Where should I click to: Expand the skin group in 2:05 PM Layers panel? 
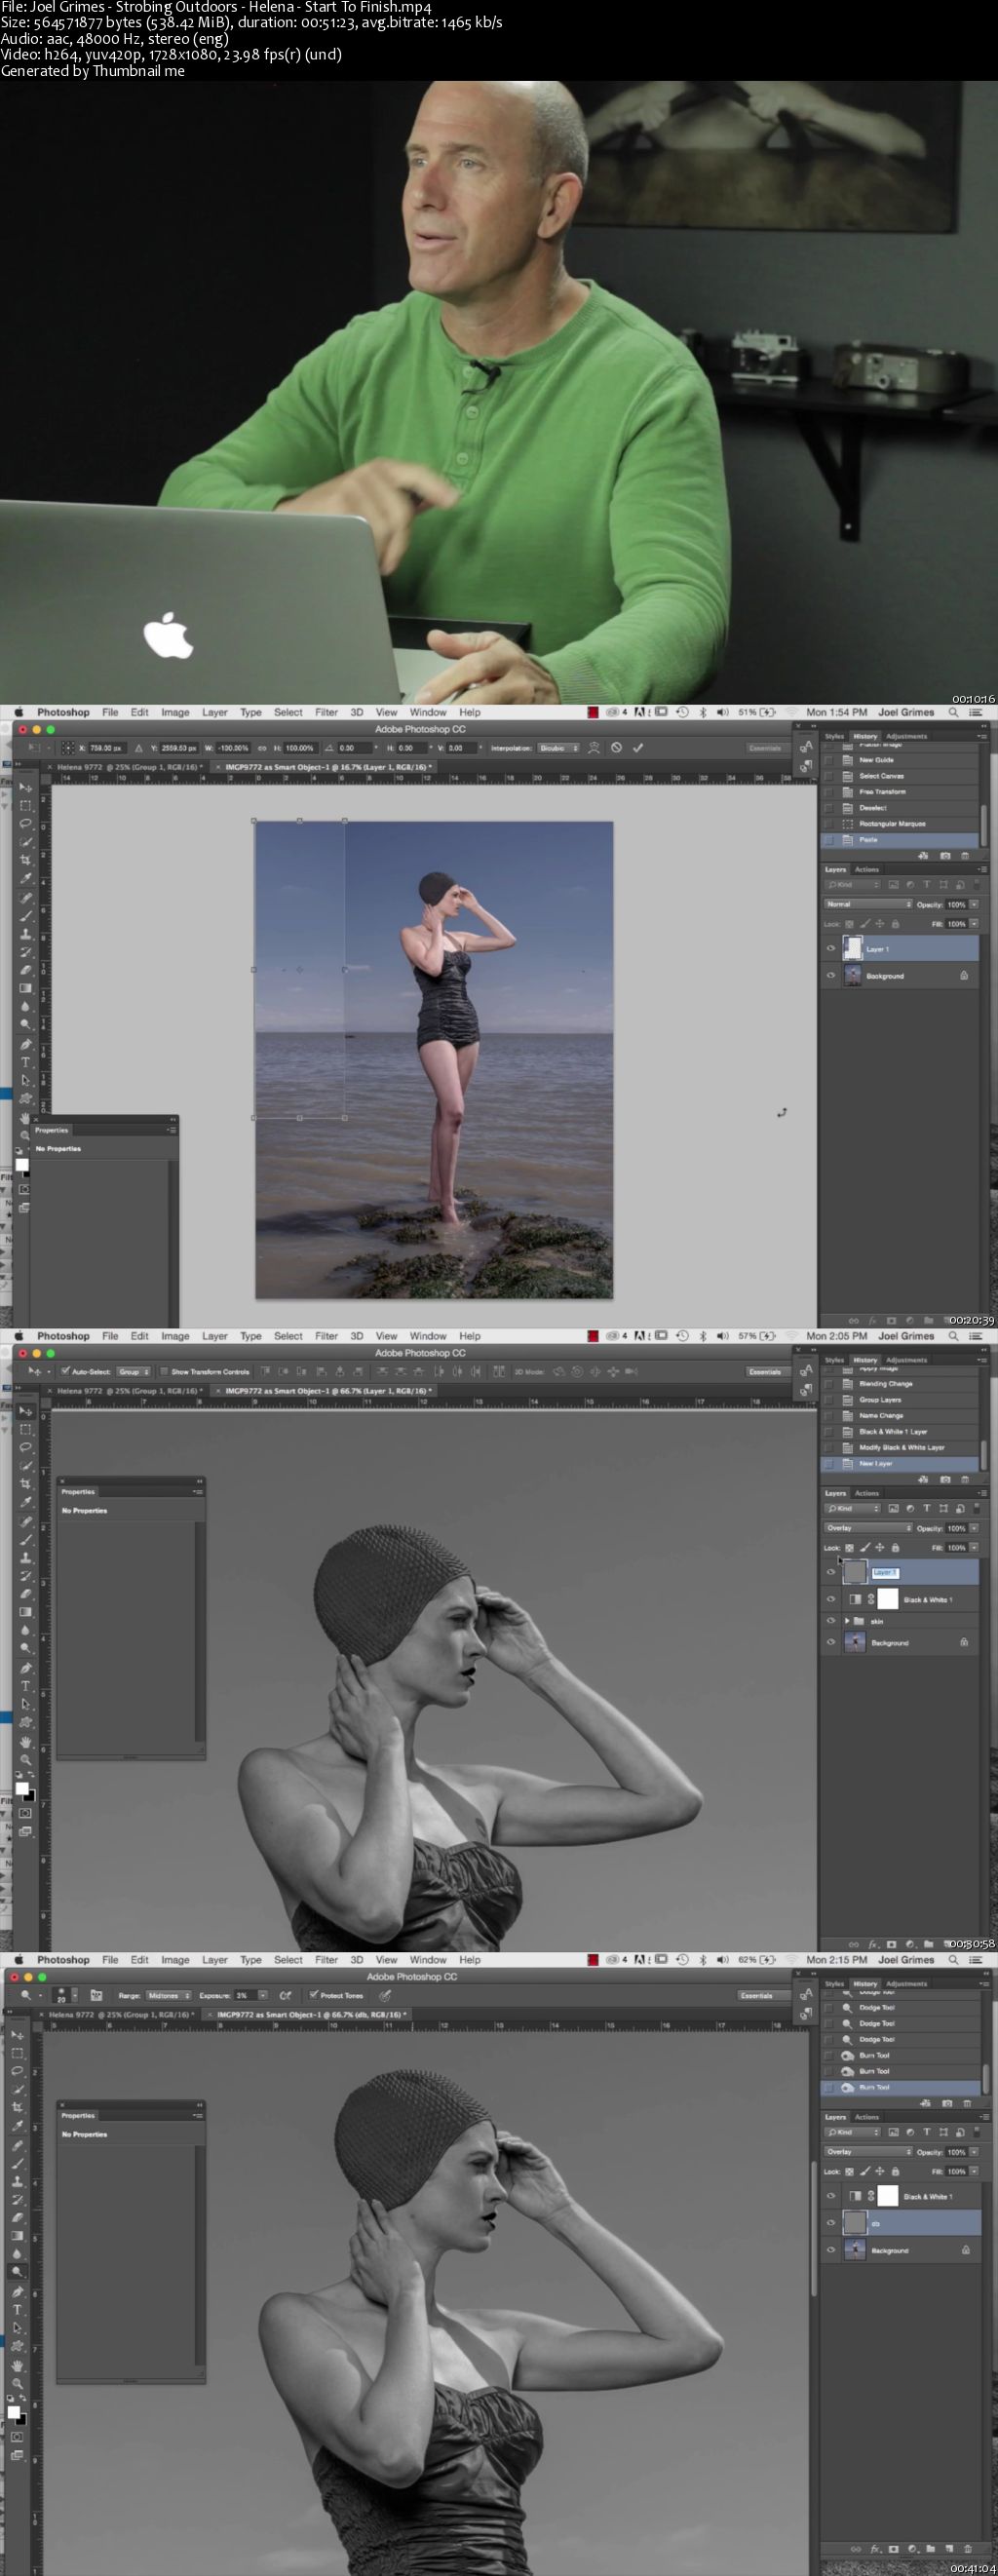847,1621
